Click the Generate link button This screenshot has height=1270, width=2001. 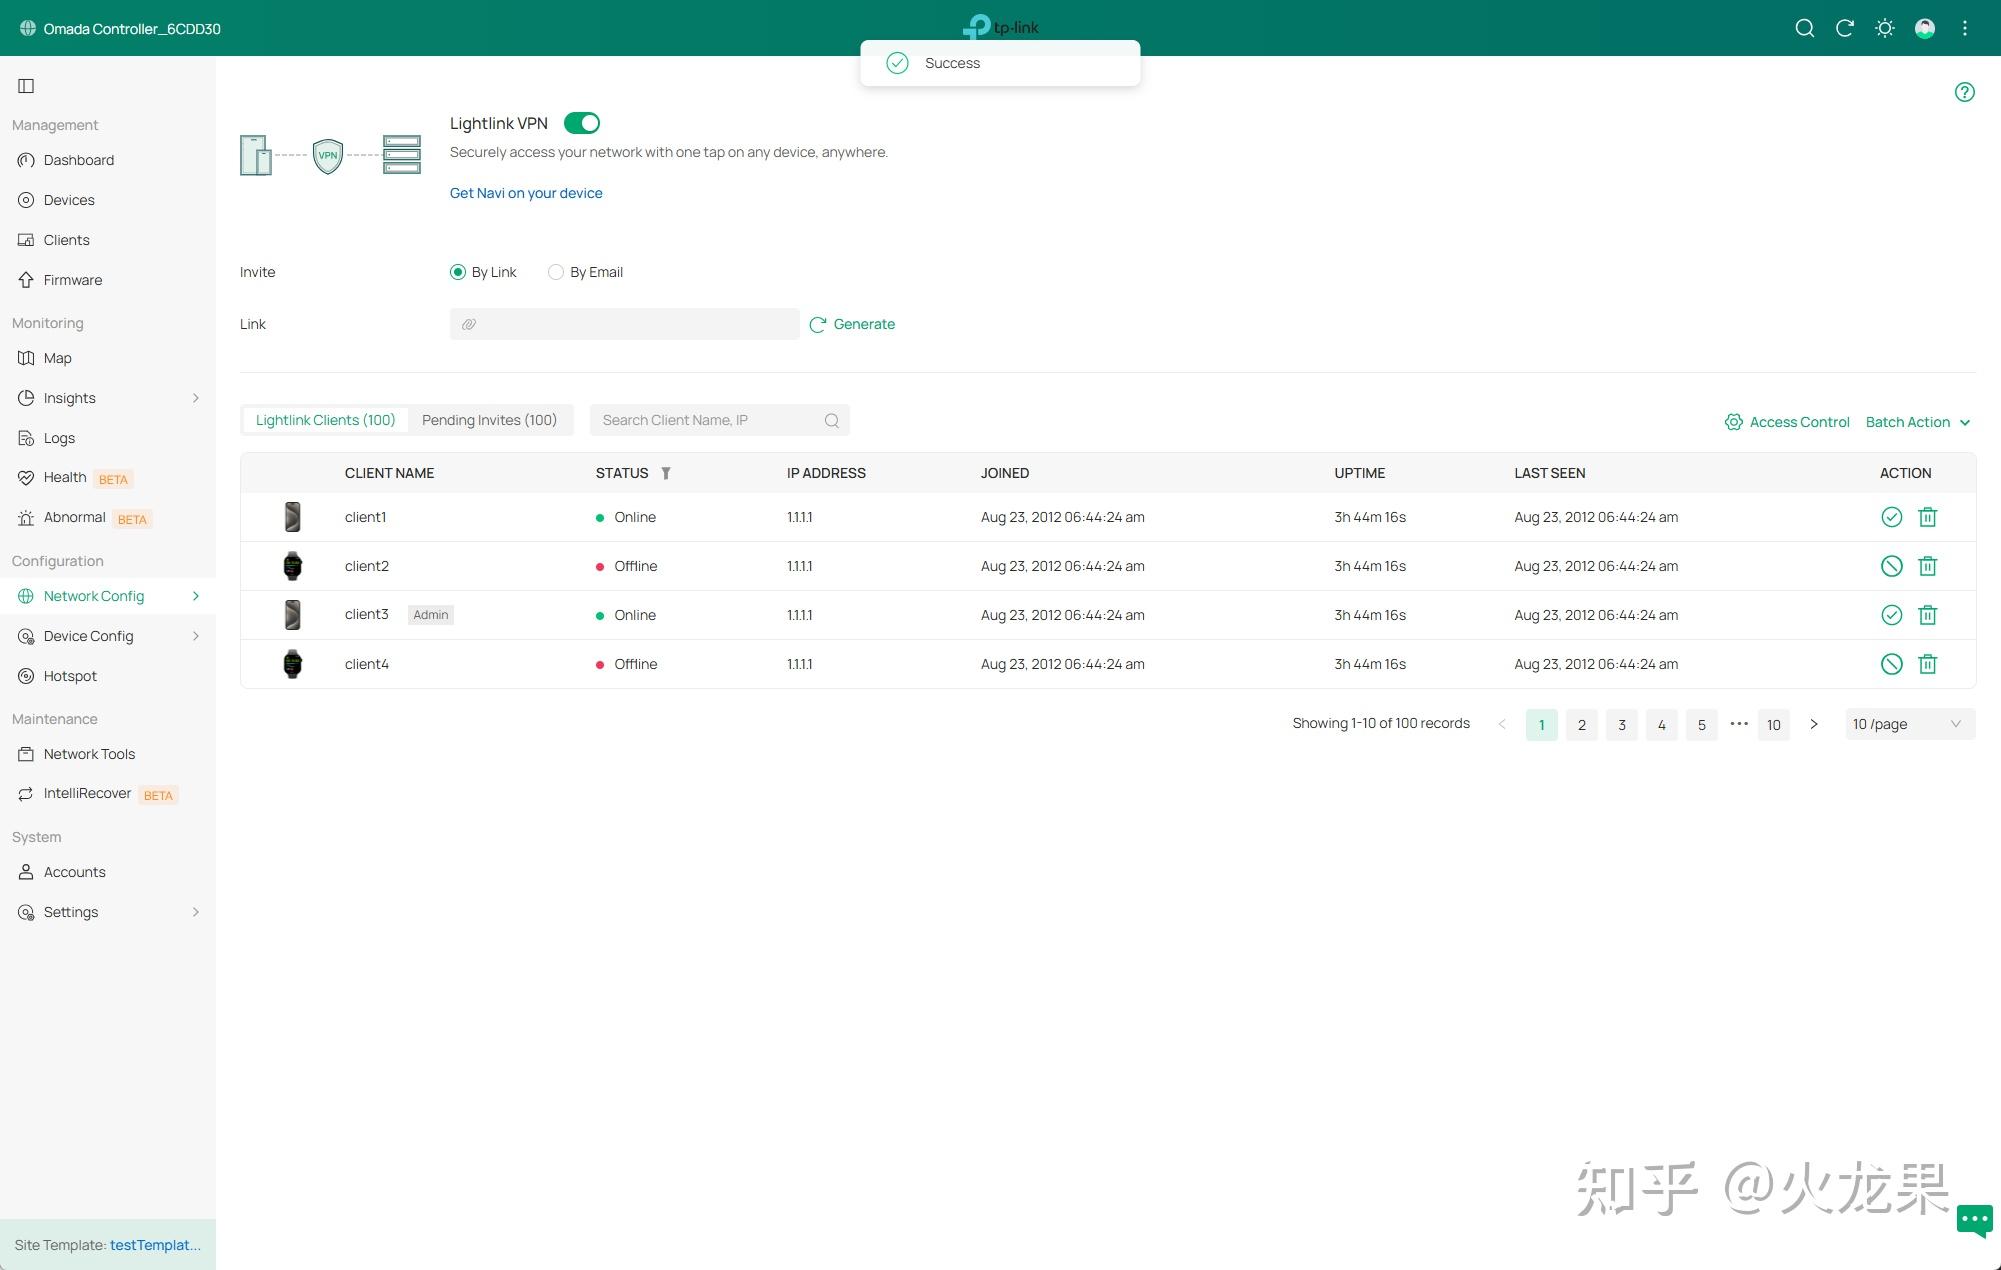[852, 324]
